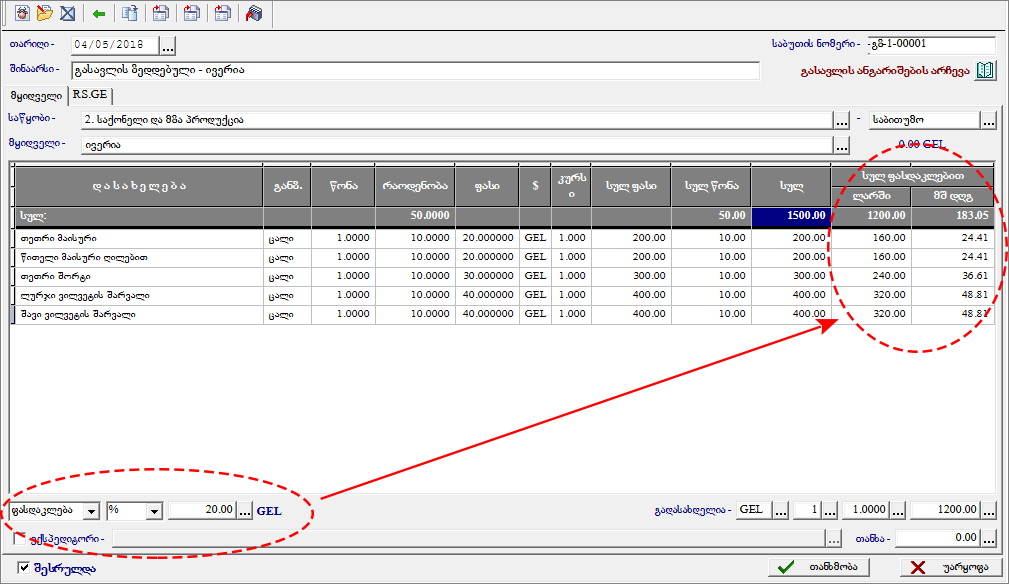Enable the ექსპედიტორი checkbox
This screenshot has height=584, width=1009.
point(21,539)
